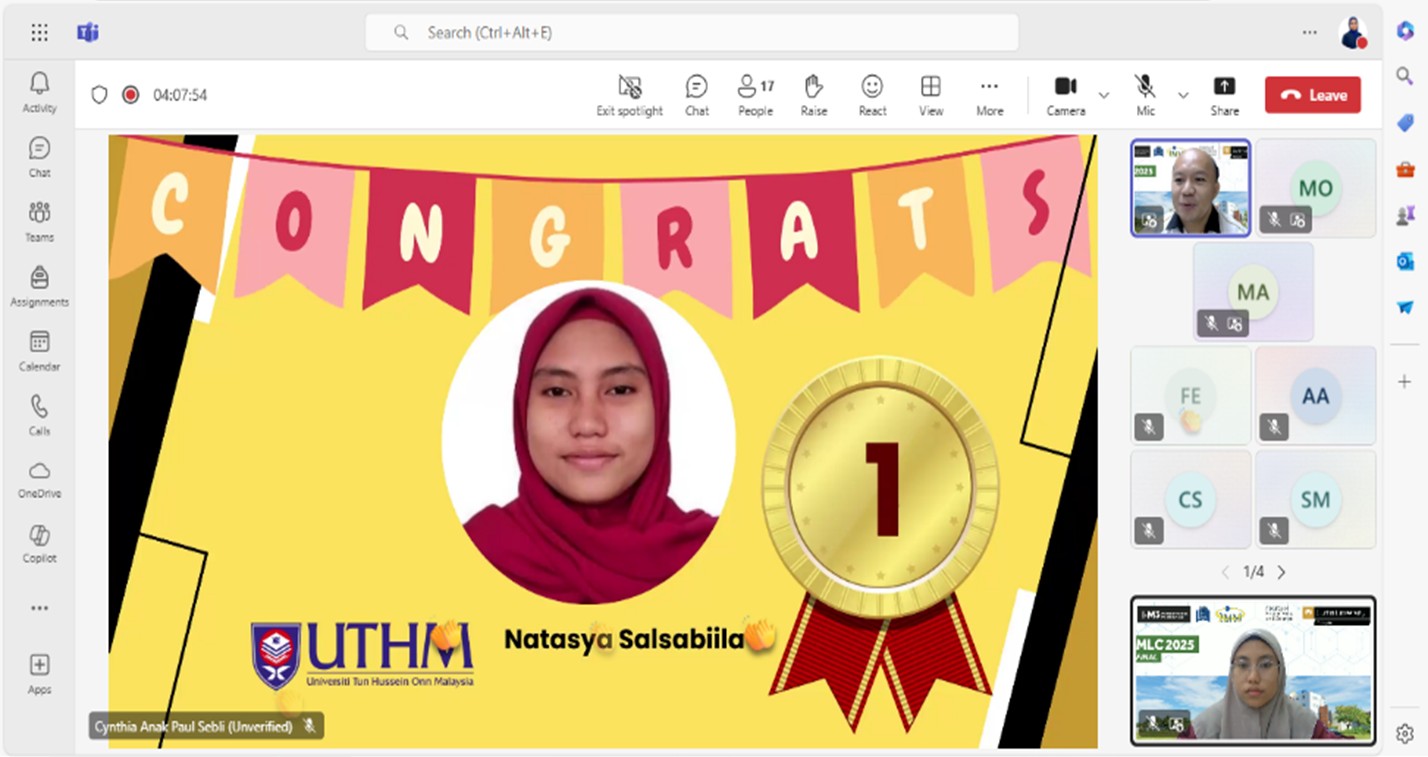Turn on the Camera
The width and height of the screenshot is (1428, 757).
(1065, 95)
